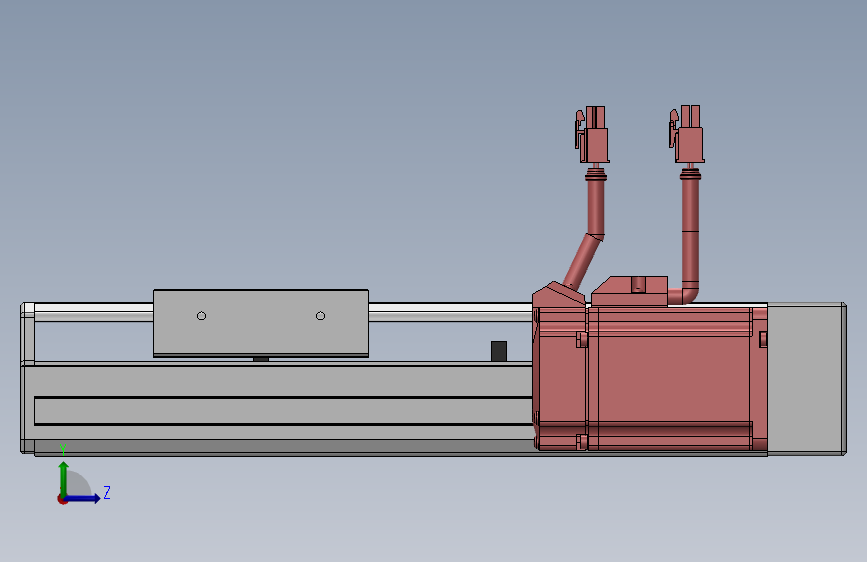Select the grey end cap right of the motor
The width and height of the screenshot is (867, 562).
807,379
